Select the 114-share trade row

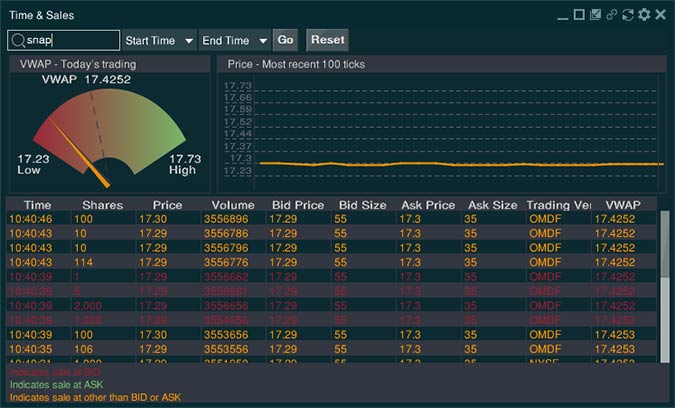330,262
